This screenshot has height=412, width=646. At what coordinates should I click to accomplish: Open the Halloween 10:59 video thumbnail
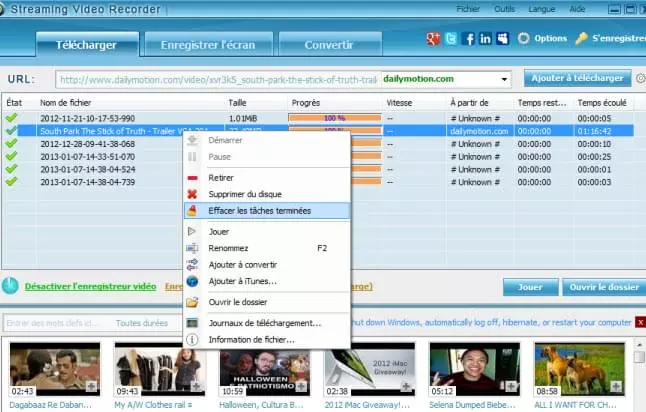[x=265, y=369]
